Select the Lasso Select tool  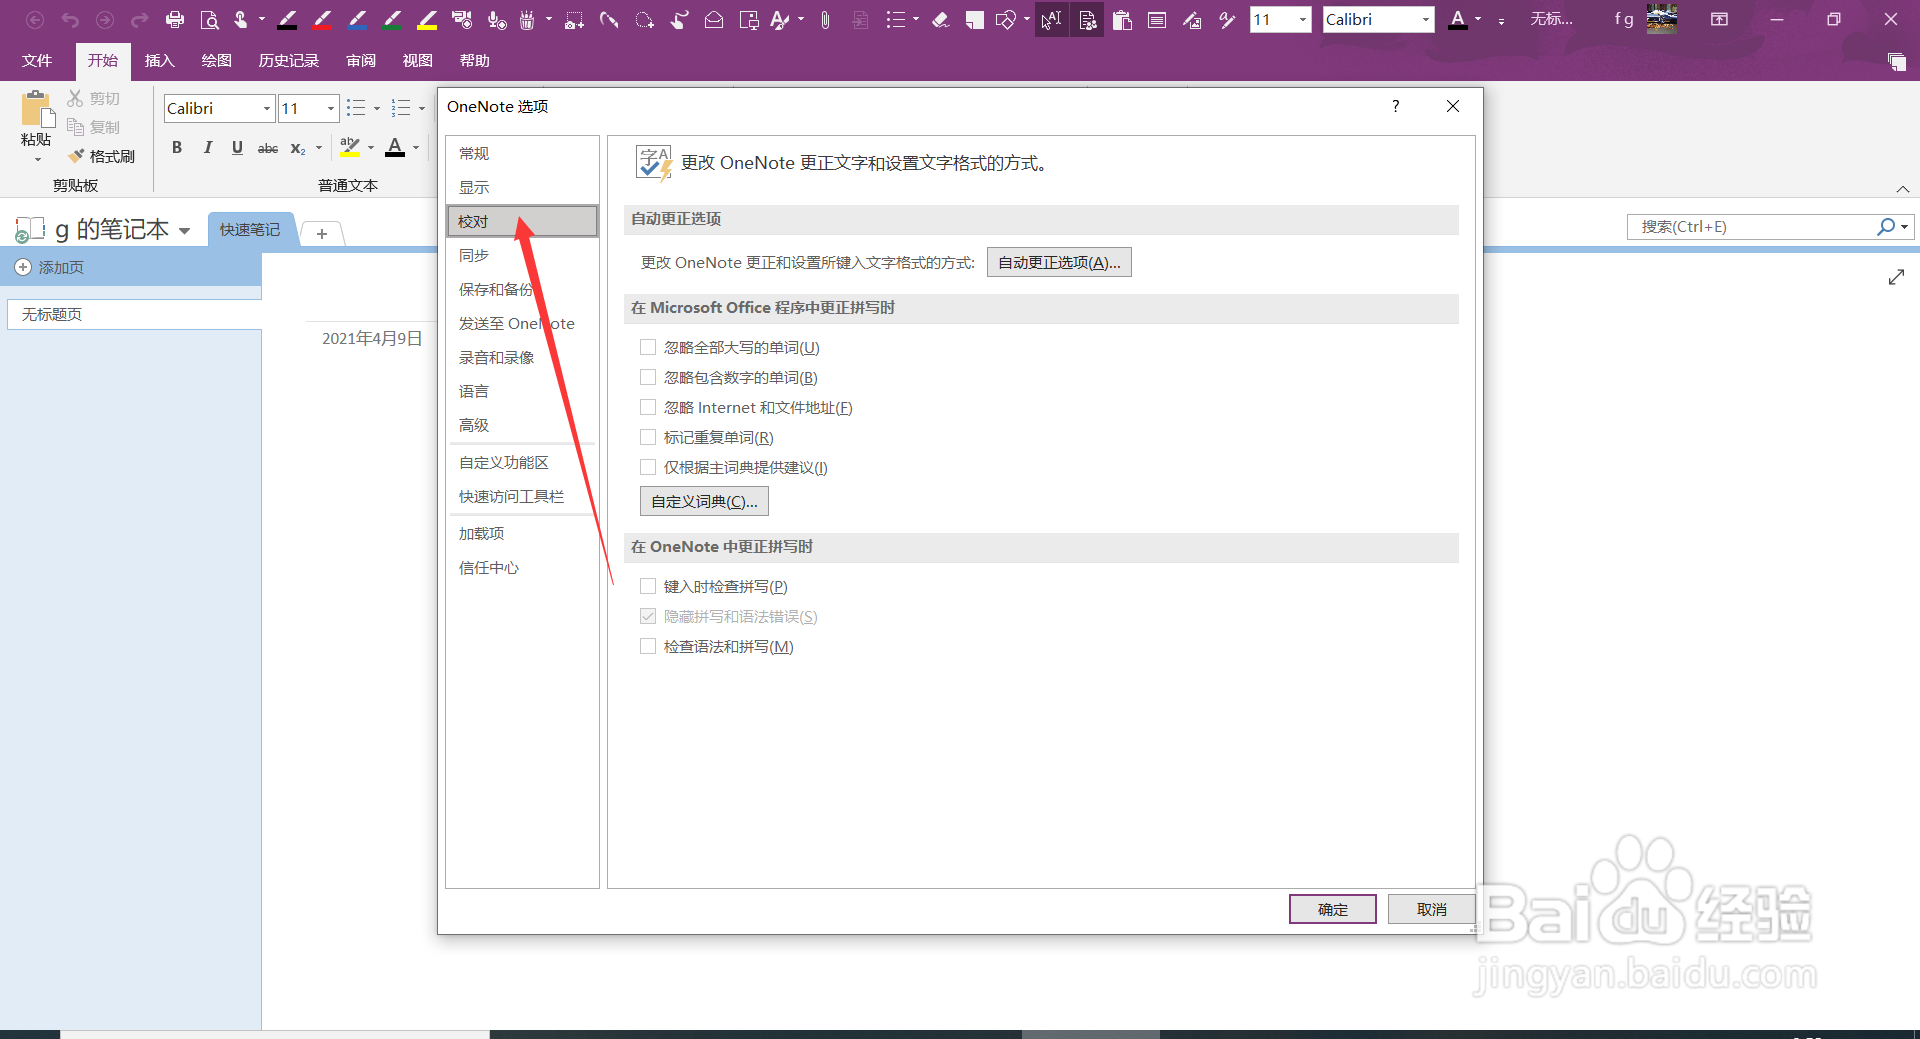pos(644,19)
